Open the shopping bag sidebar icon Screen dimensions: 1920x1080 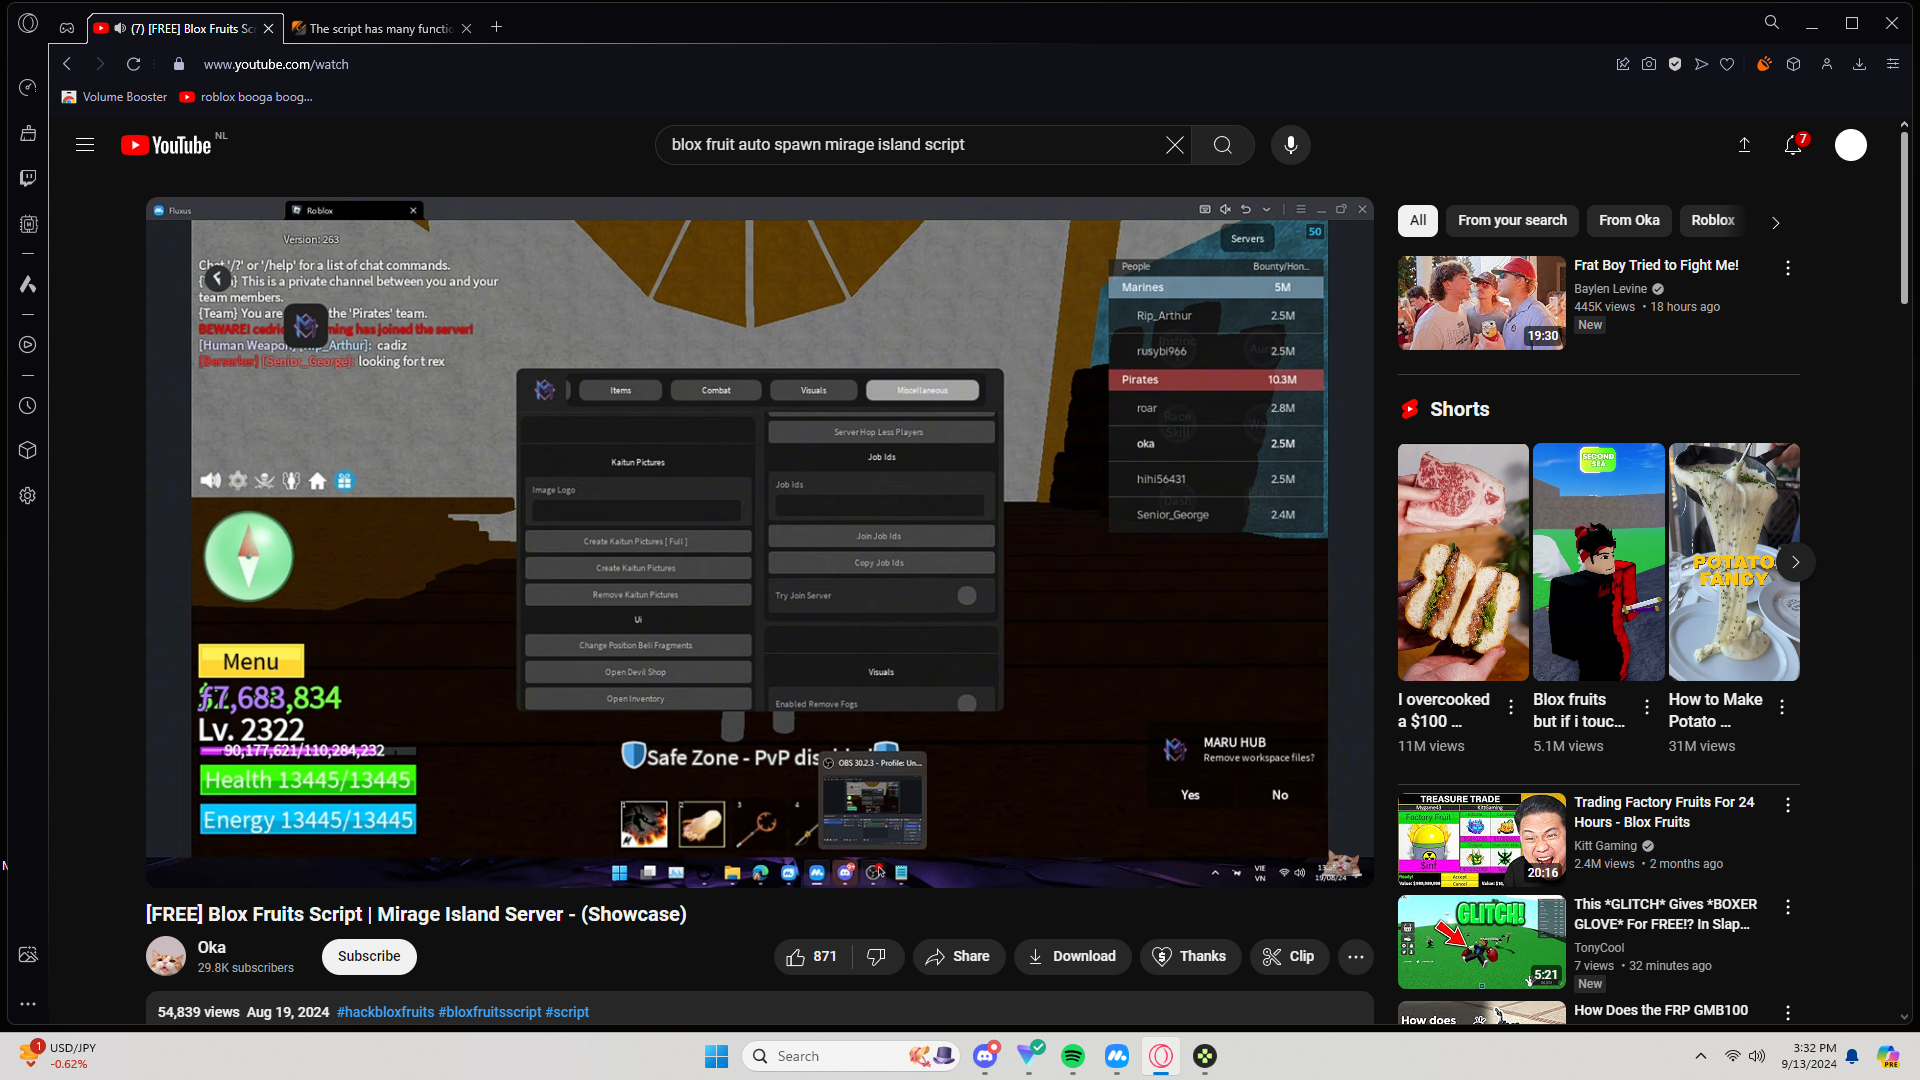[28, 133]
